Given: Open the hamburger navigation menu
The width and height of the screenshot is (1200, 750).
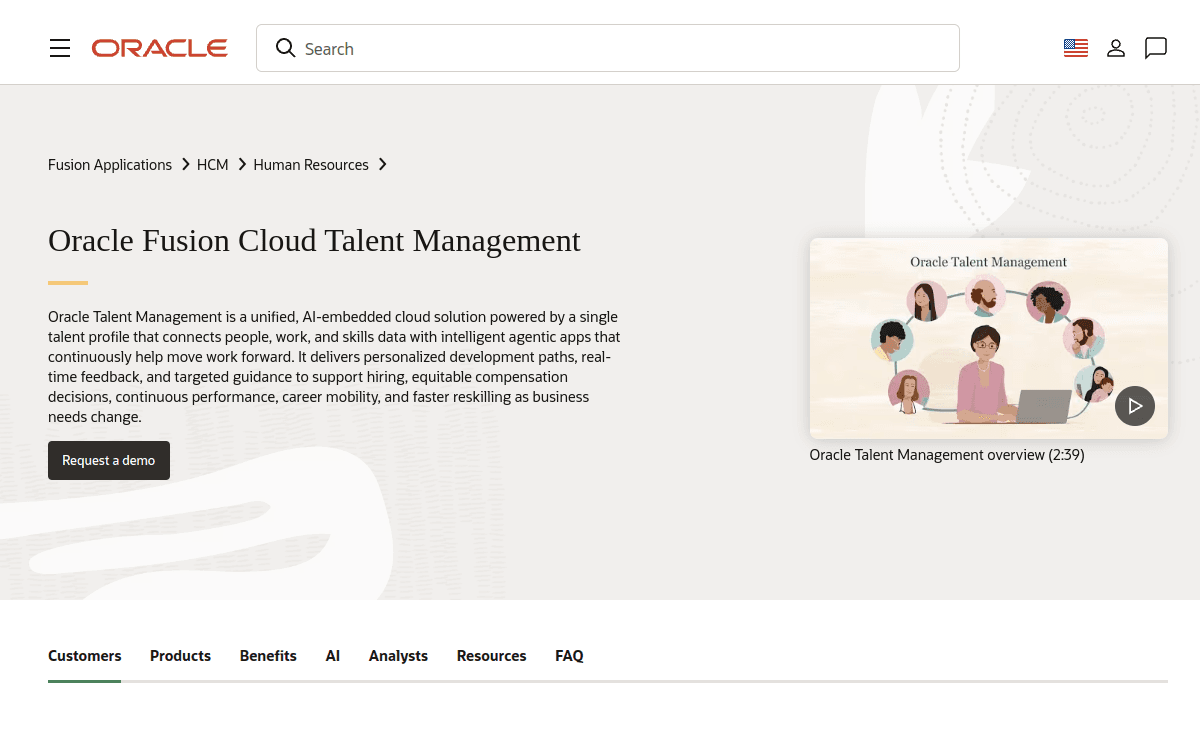Looking at the screenshot, I should pos(60,48).
